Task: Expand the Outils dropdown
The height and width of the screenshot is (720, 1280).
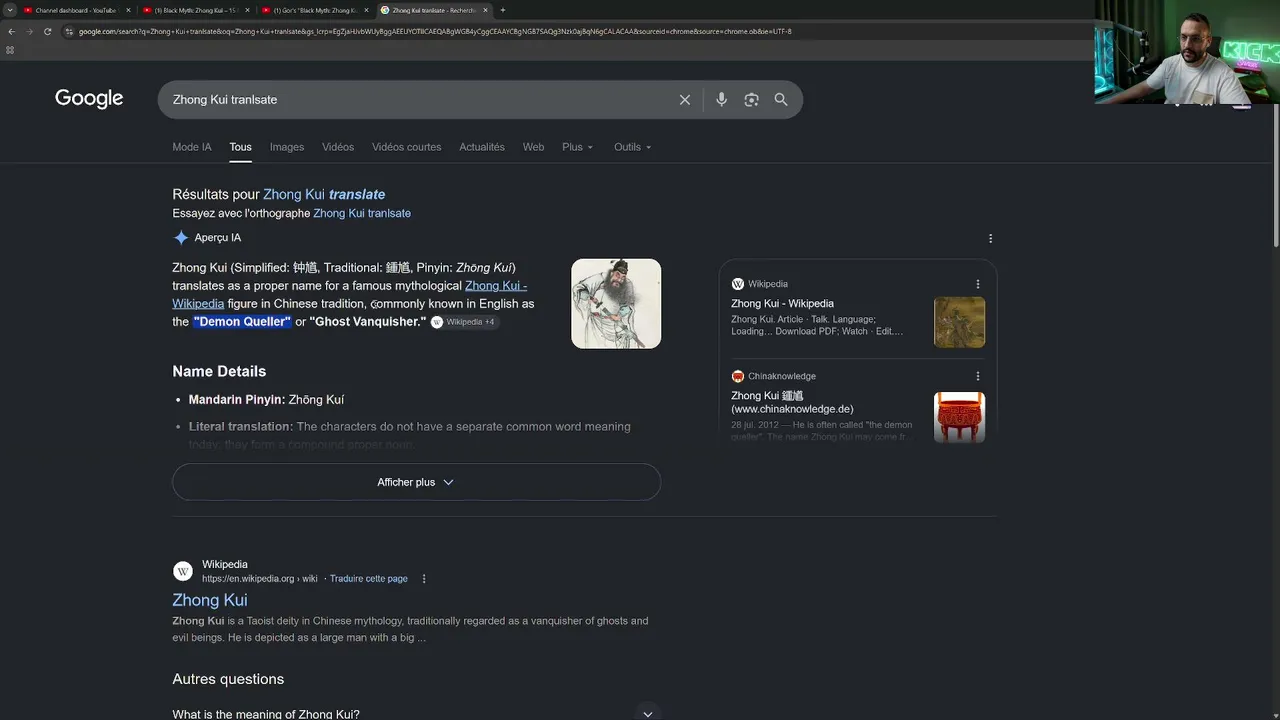Action: pyautogui.click(x=632, y=147)
